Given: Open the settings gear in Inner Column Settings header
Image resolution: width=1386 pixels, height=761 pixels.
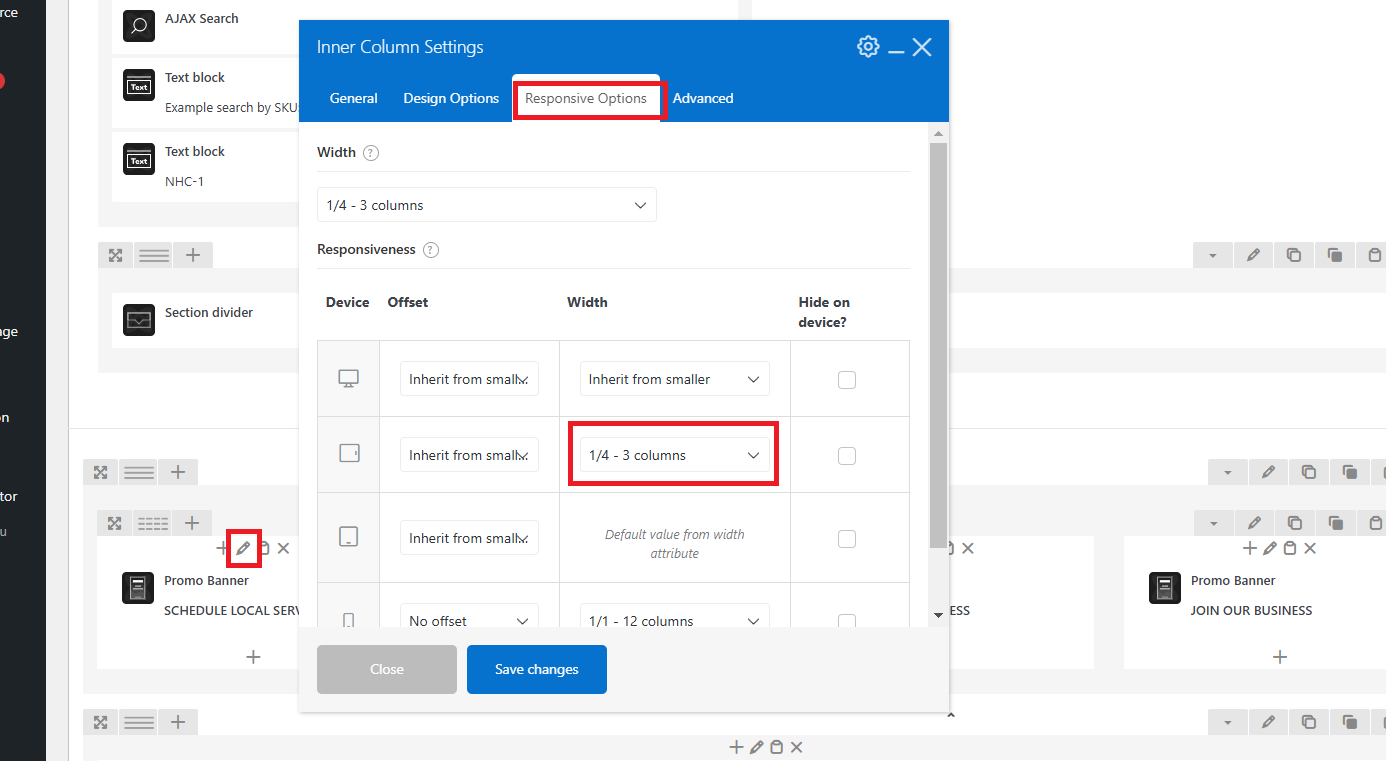Looking at the screenshot, I should pos(868,46).
